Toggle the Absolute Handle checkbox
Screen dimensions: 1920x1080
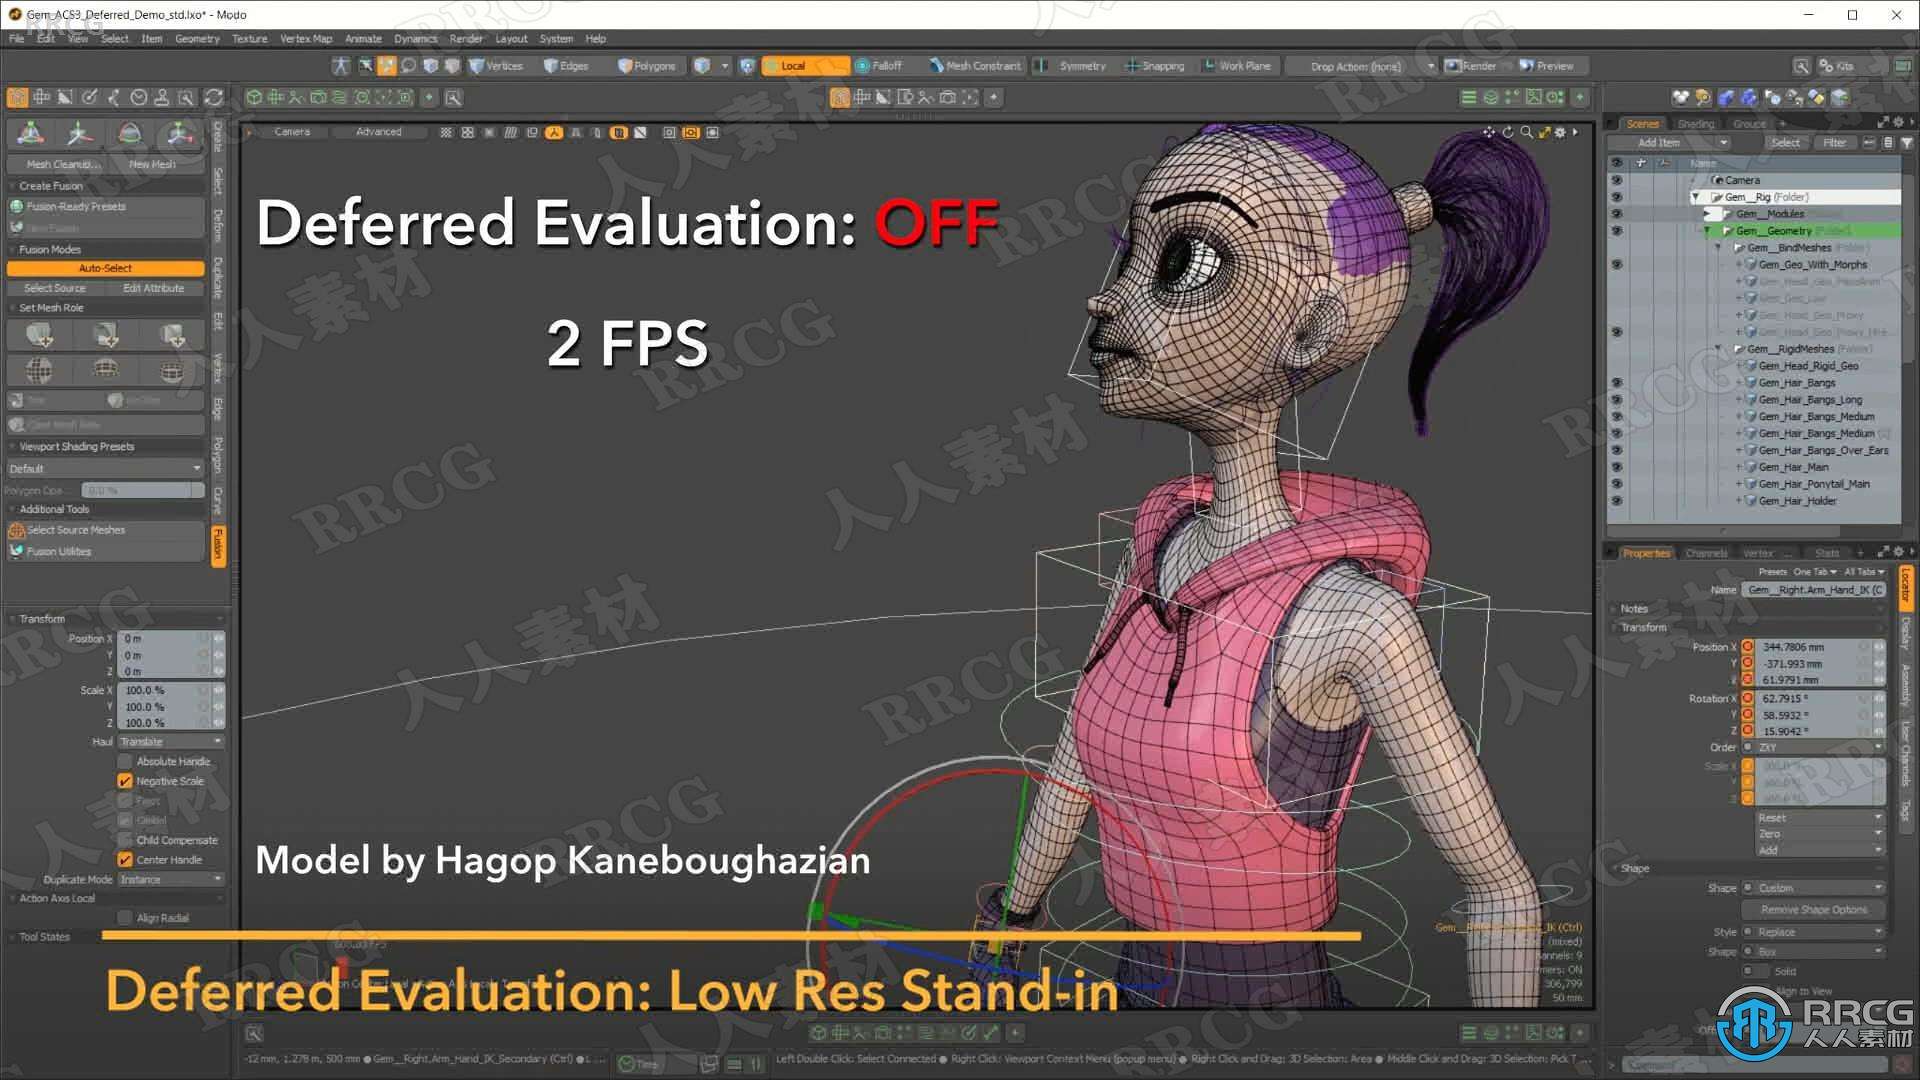click(125, 762)
